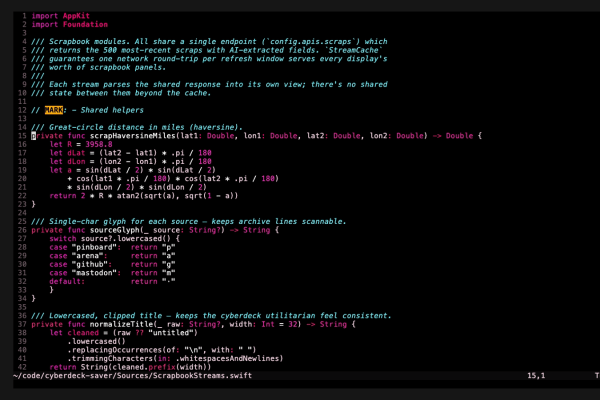This screenshot has height=400, width=600.
Task: Click '.replacingOccurrences' on line 40
Action: [114, 350]
